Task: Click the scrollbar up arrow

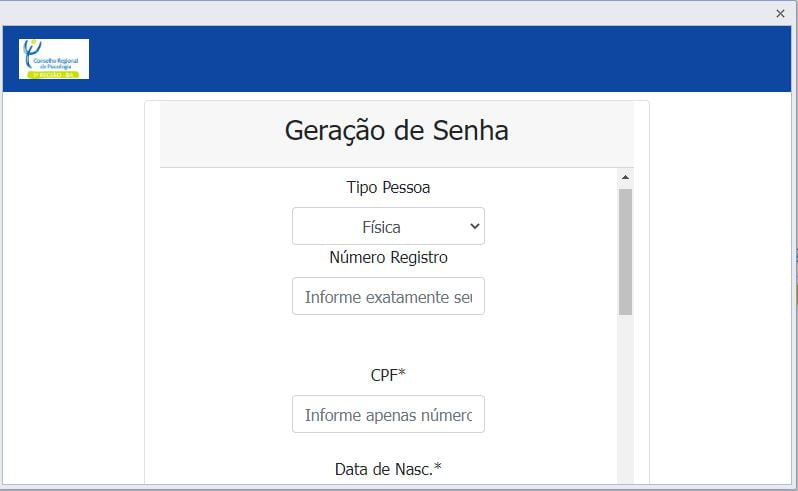Action: (x=625, y=178)
